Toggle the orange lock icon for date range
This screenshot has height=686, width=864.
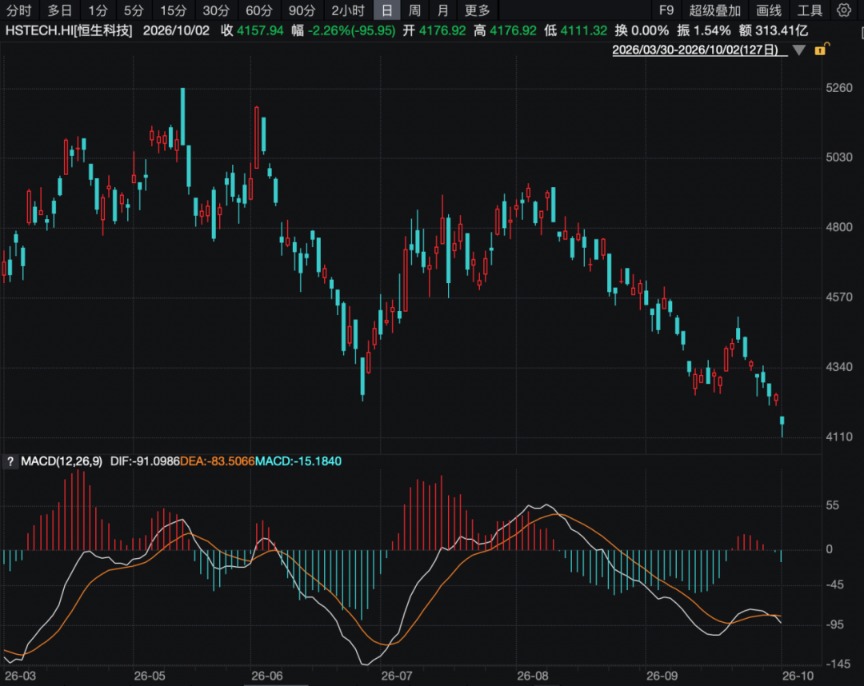[821, 49]
